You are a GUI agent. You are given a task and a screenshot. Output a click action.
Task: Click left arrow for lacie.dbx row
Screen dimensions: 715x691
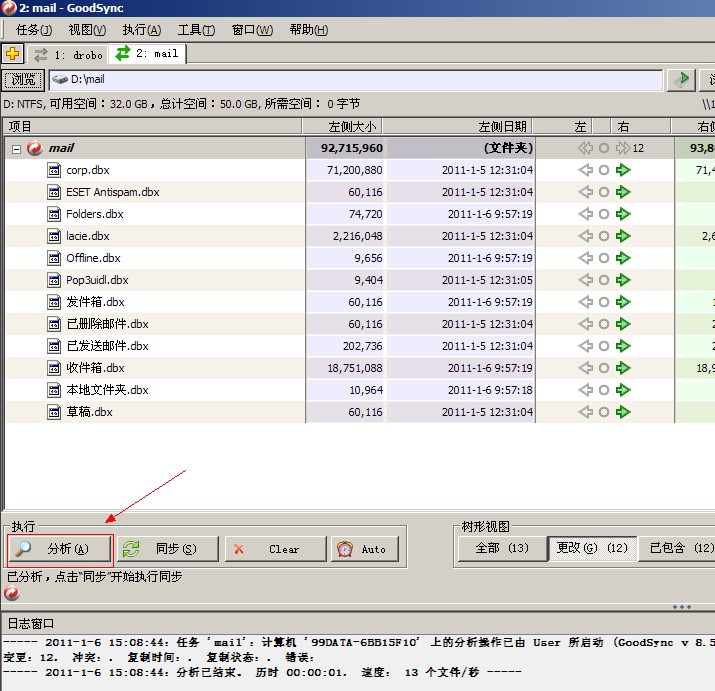(585, 236)
